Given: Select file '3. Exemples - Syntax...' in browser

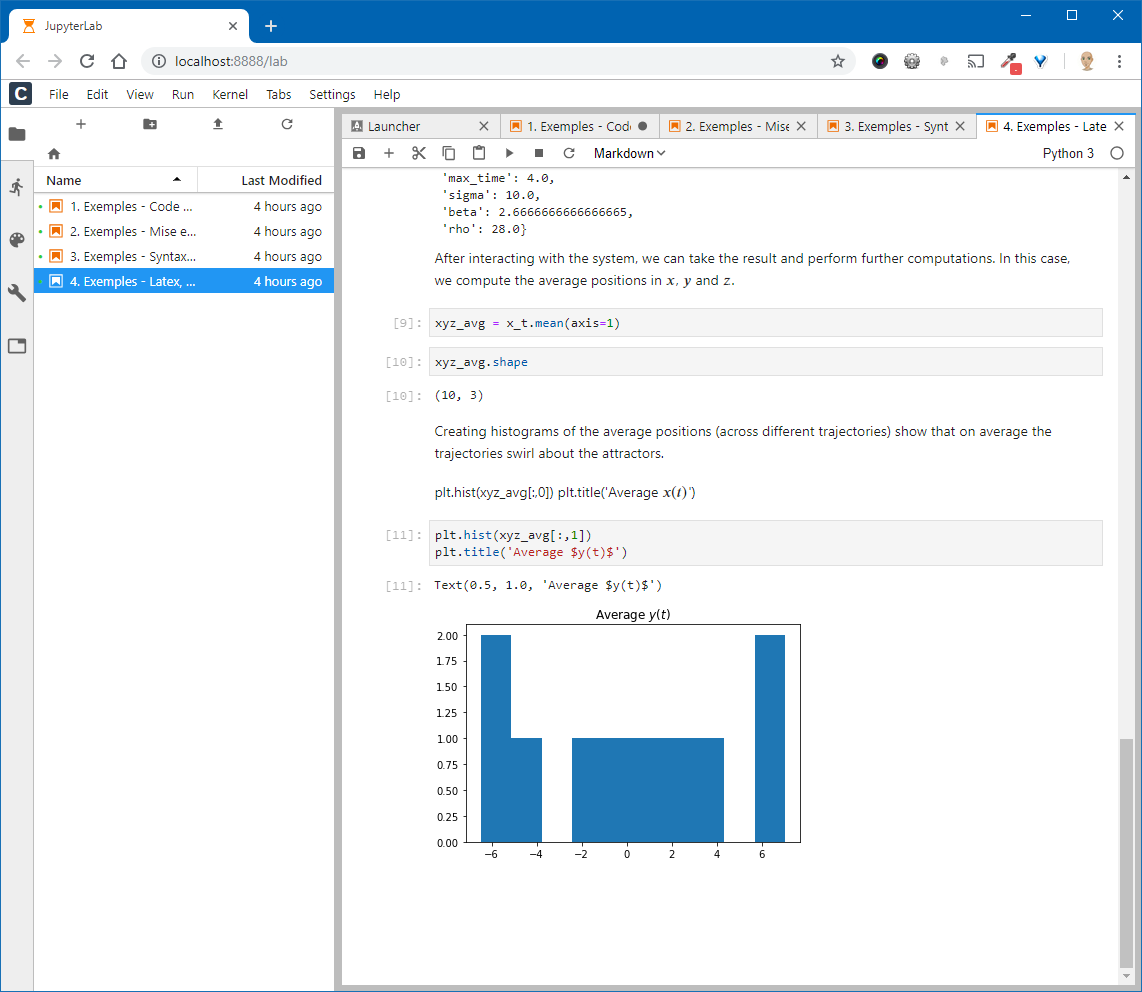Looking at the screenshot, I should 184,256.
